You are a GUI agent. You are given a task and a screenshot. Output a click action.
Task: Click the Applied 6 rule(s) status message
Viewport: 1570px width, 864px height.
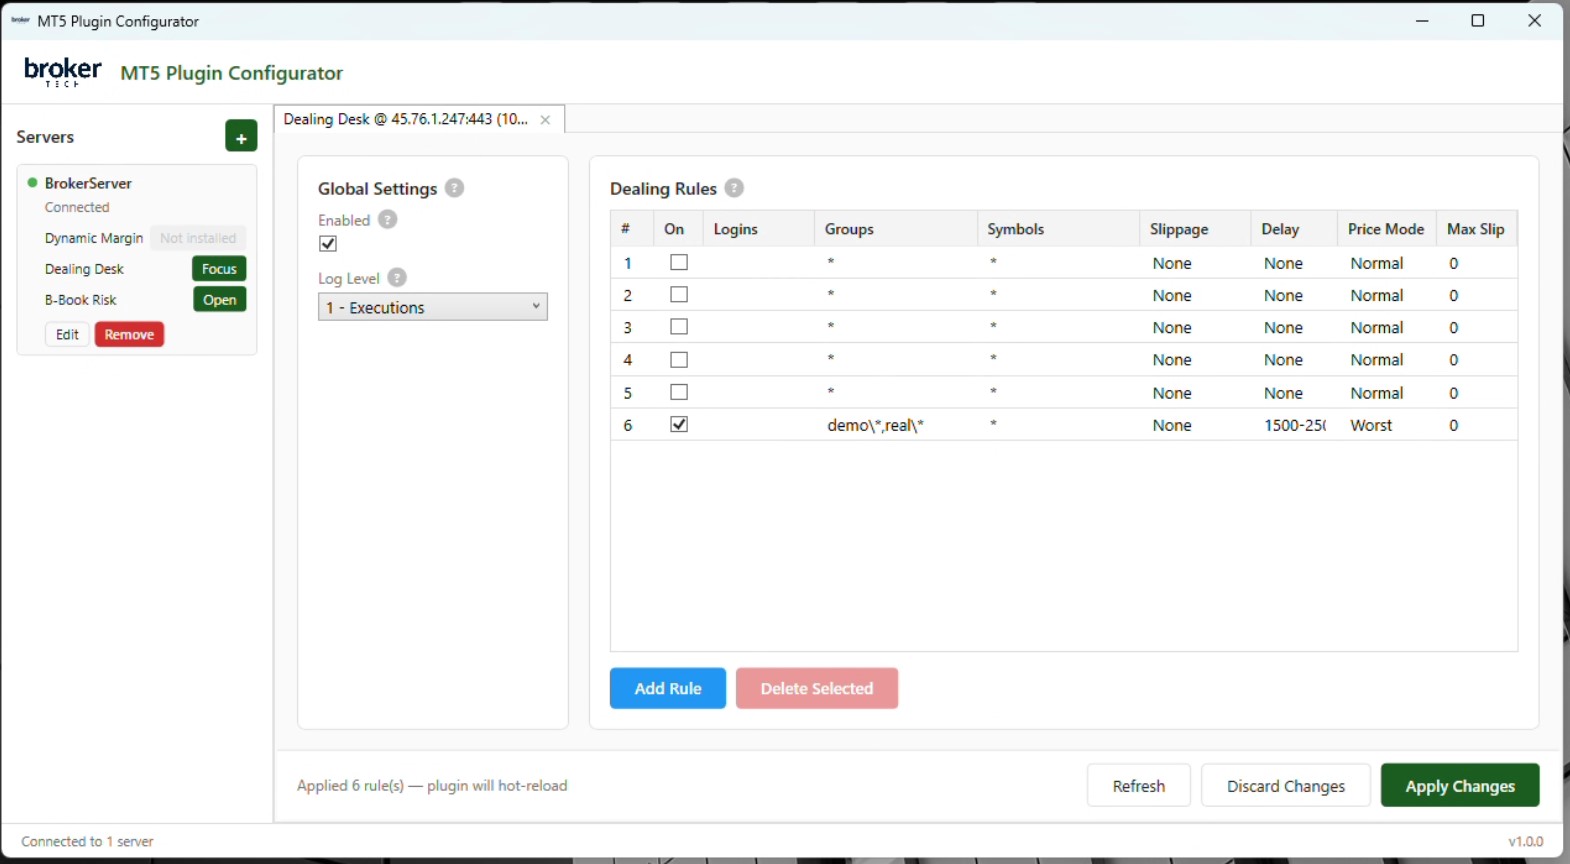point(432,786)
